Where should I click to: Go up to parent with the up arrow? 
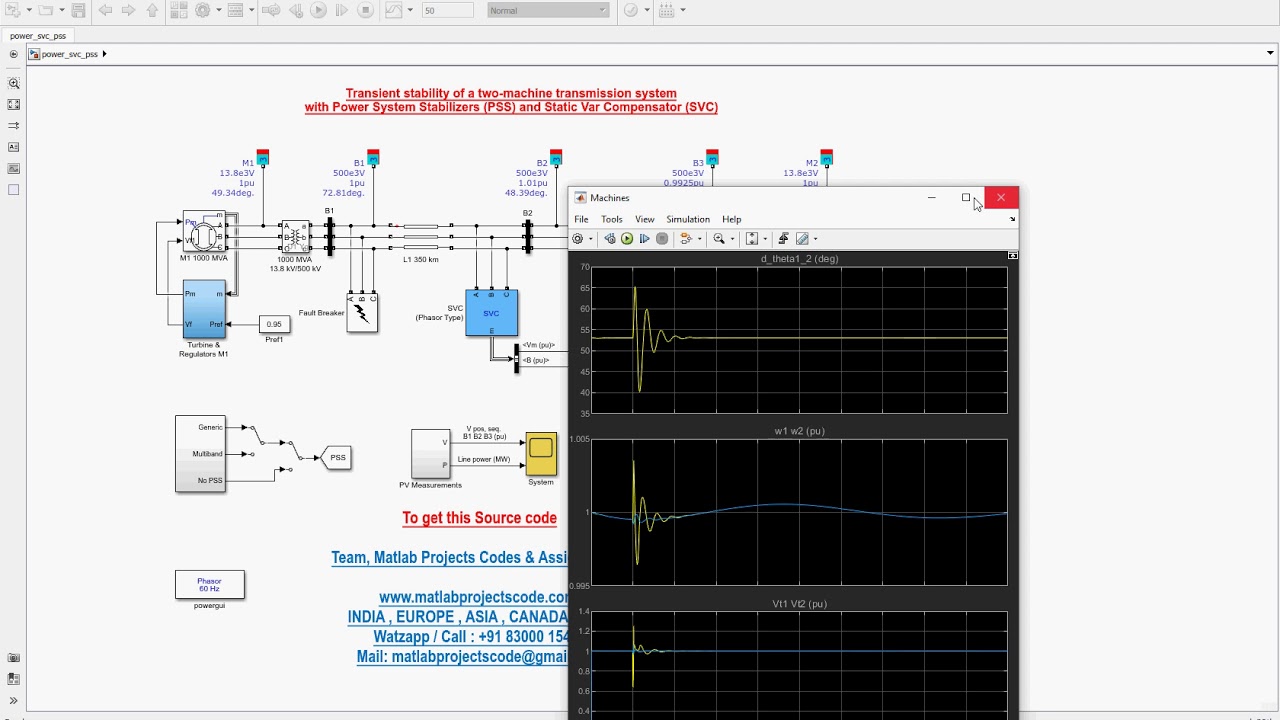coord(152,10)
